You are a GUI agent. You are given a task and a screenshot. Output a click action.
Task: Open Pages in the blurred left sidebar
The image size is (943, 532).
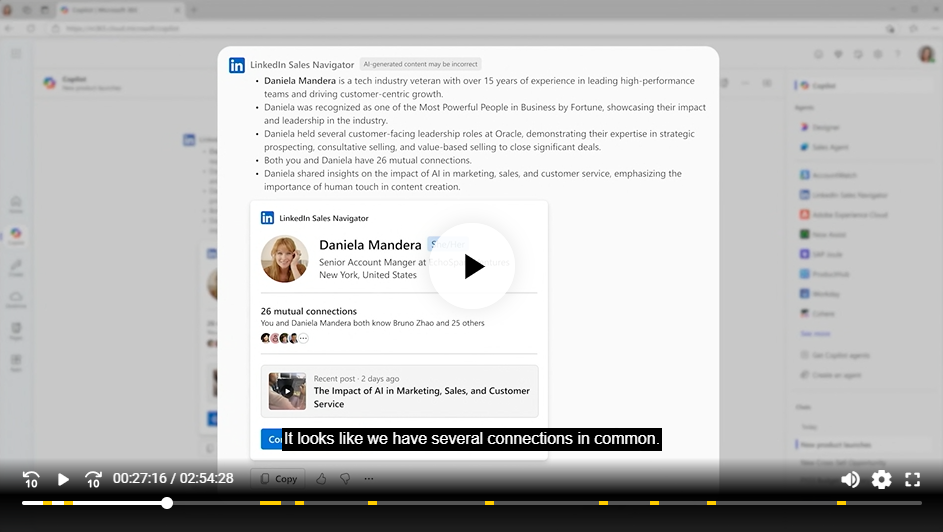(x=16, y=331)
